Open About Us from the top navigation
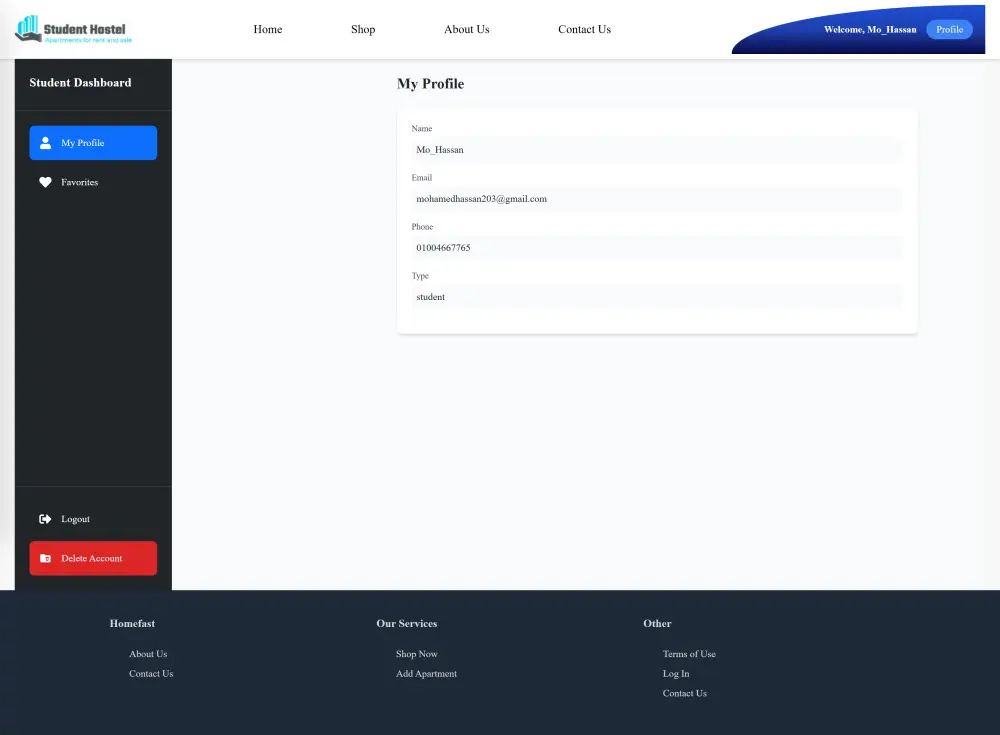The image size is (1000, 735). (x=466, y=29)
